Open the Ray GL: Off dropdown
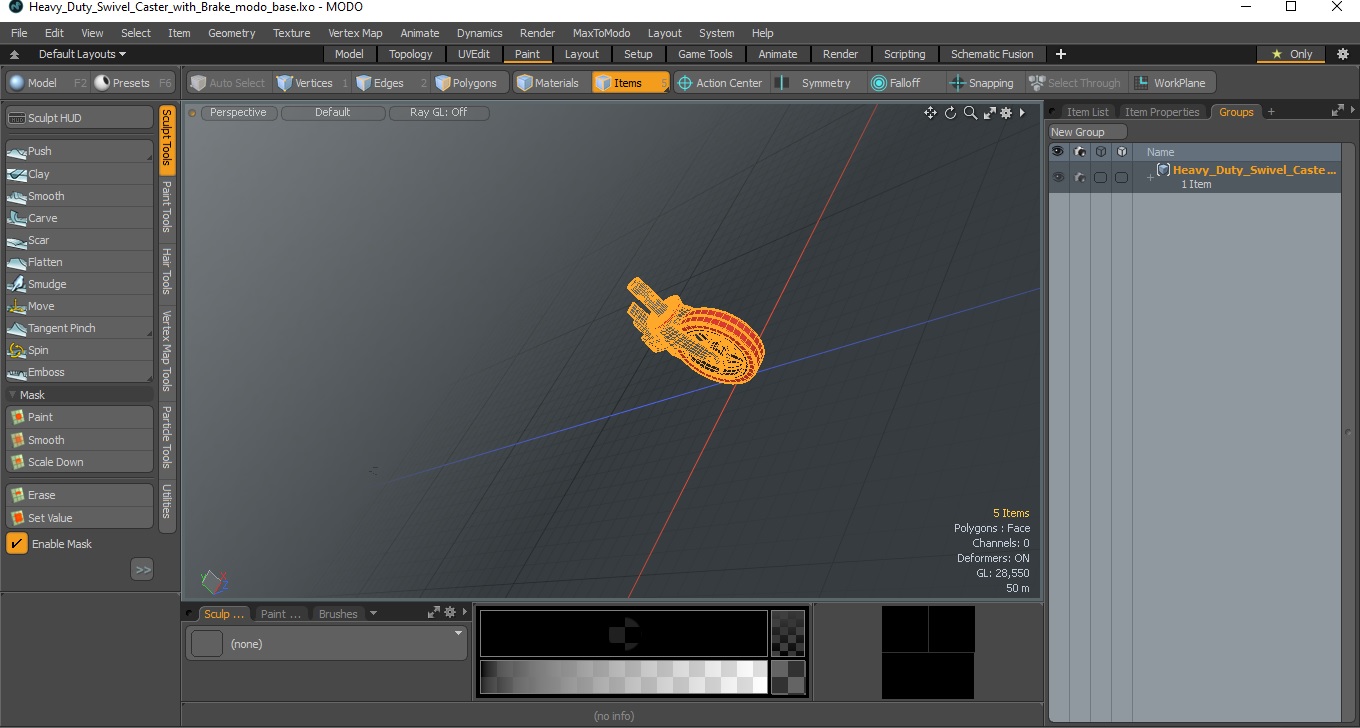The height and width of the screenshot is (728, 1360). point(439,113)
